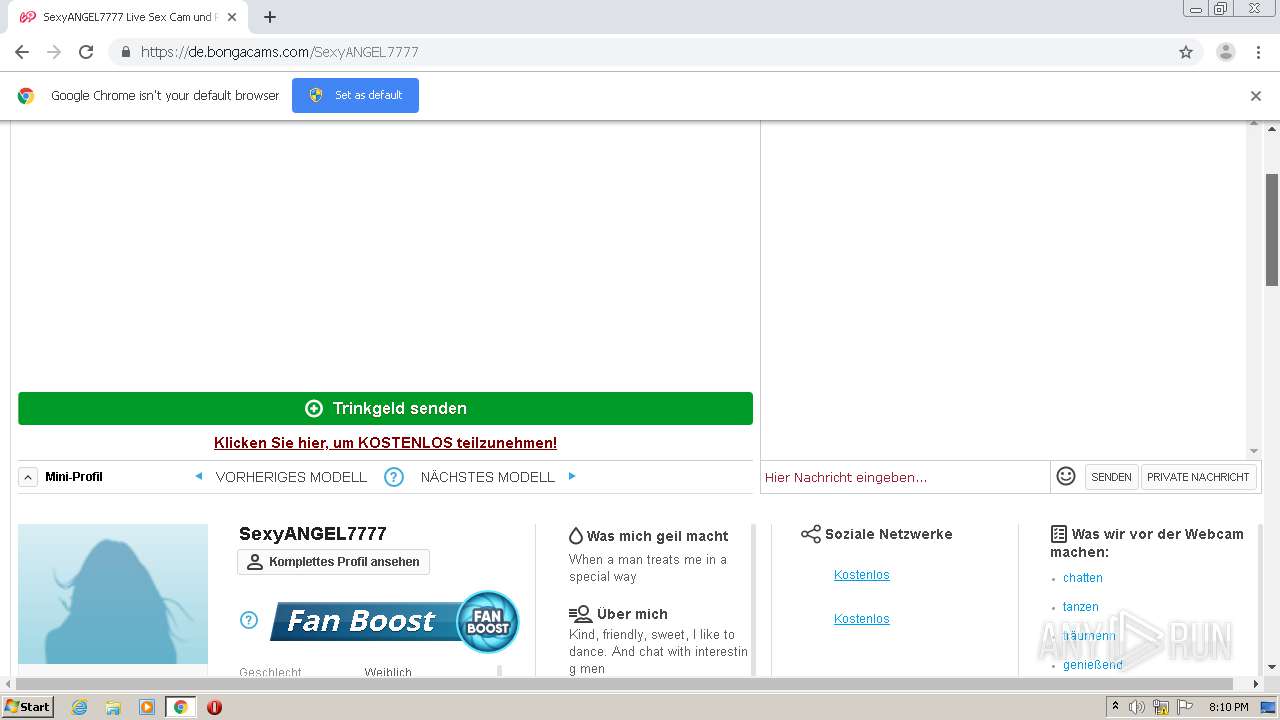Open Chrome profile avatar menu

[x=1225, y=52]
